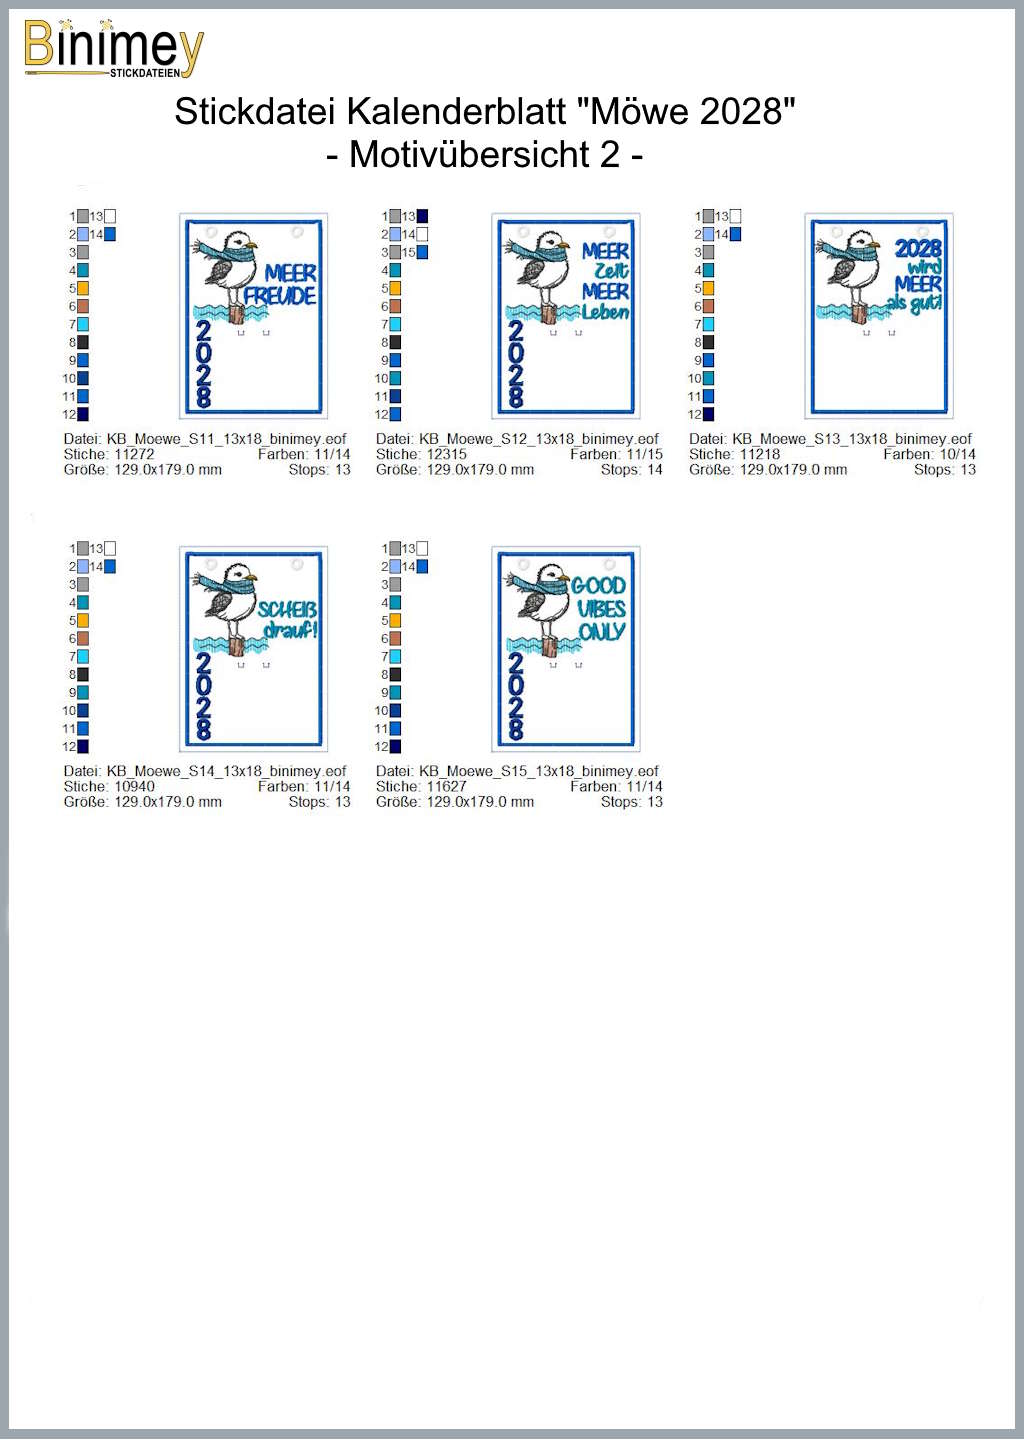Image resolution: width=1024 pixels, height=1440 pixels.
Task: Select blue swatch 14 of the S15 design
Action: coord(422,567)
